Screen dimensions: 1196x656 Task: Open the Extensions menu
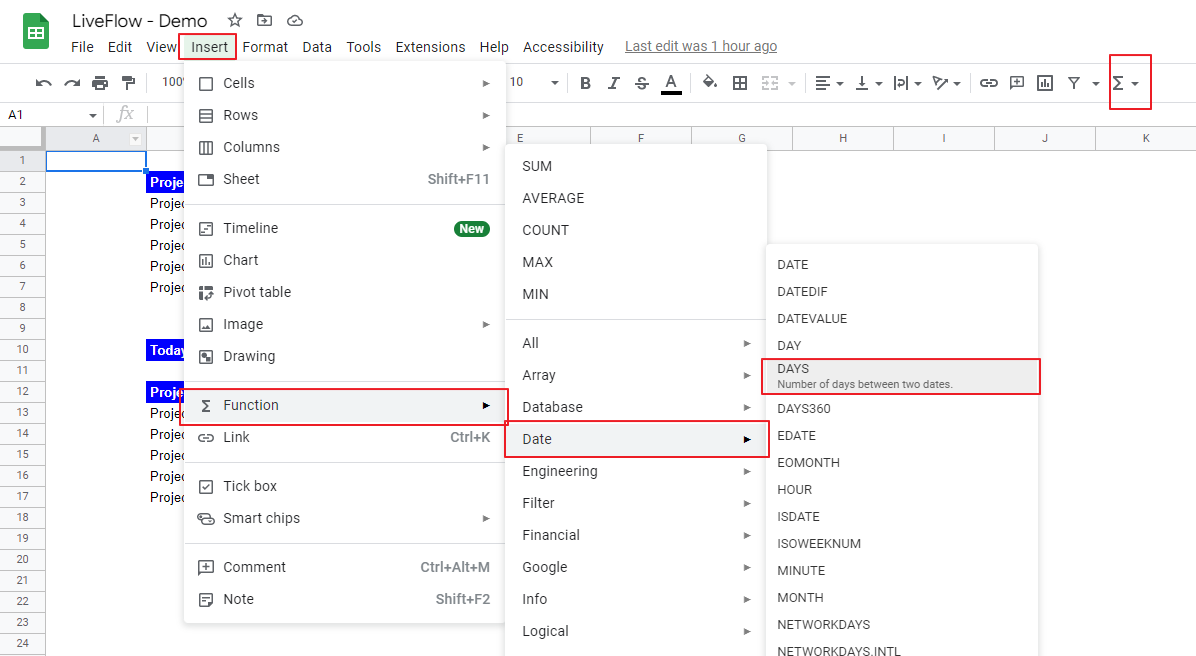click(430, 47)
